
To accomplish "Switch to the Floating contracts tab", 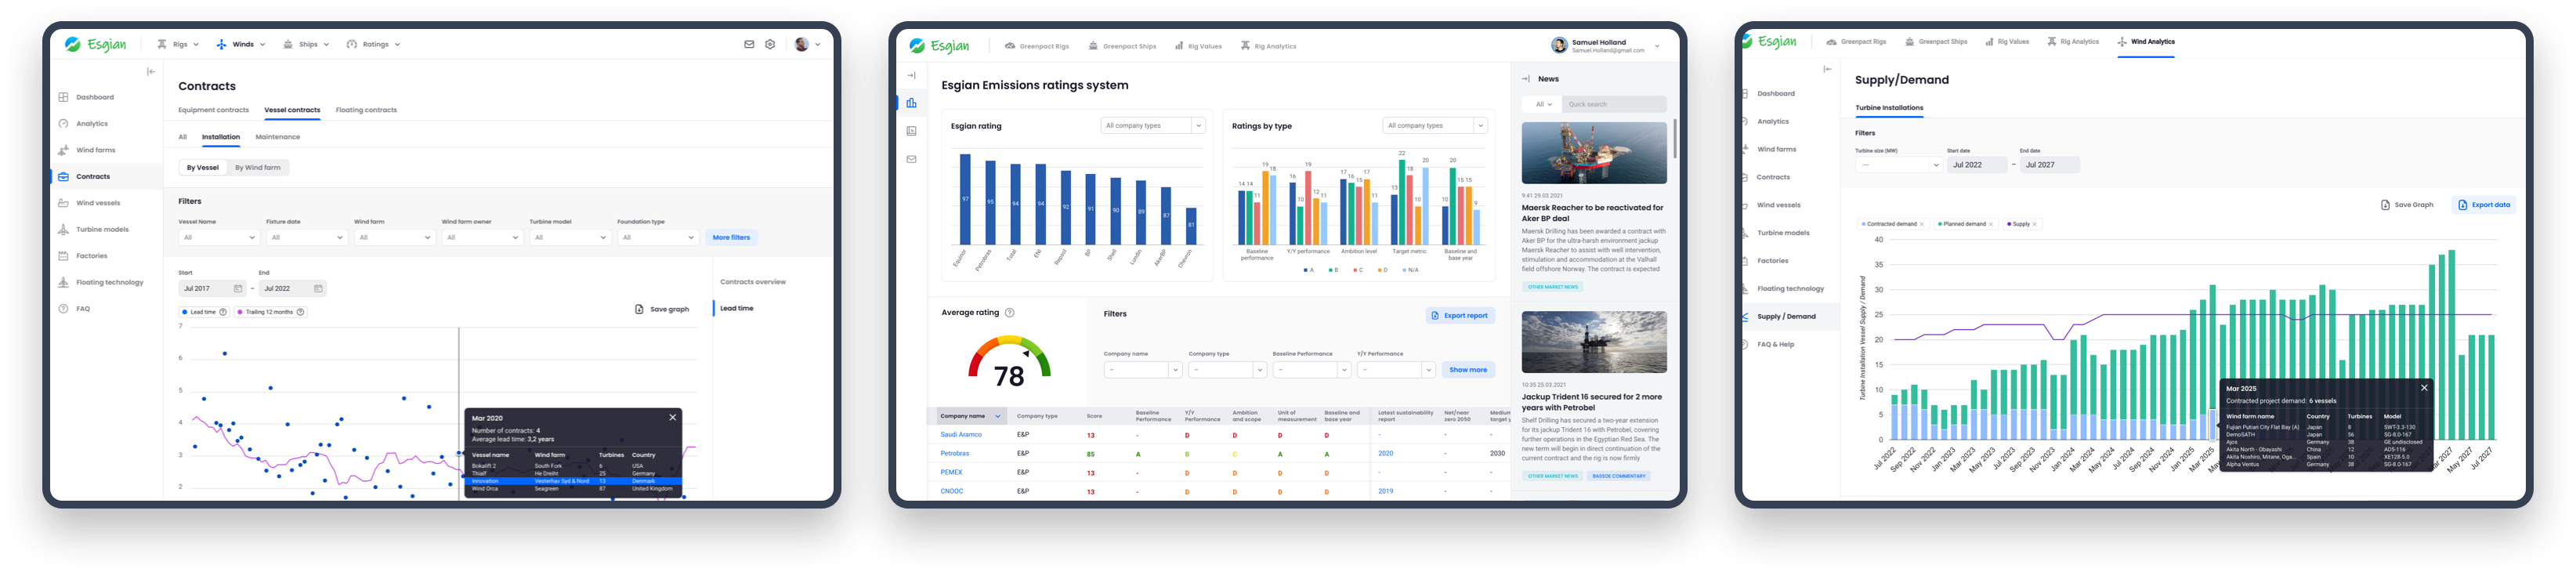I will (x=366, y=110).
